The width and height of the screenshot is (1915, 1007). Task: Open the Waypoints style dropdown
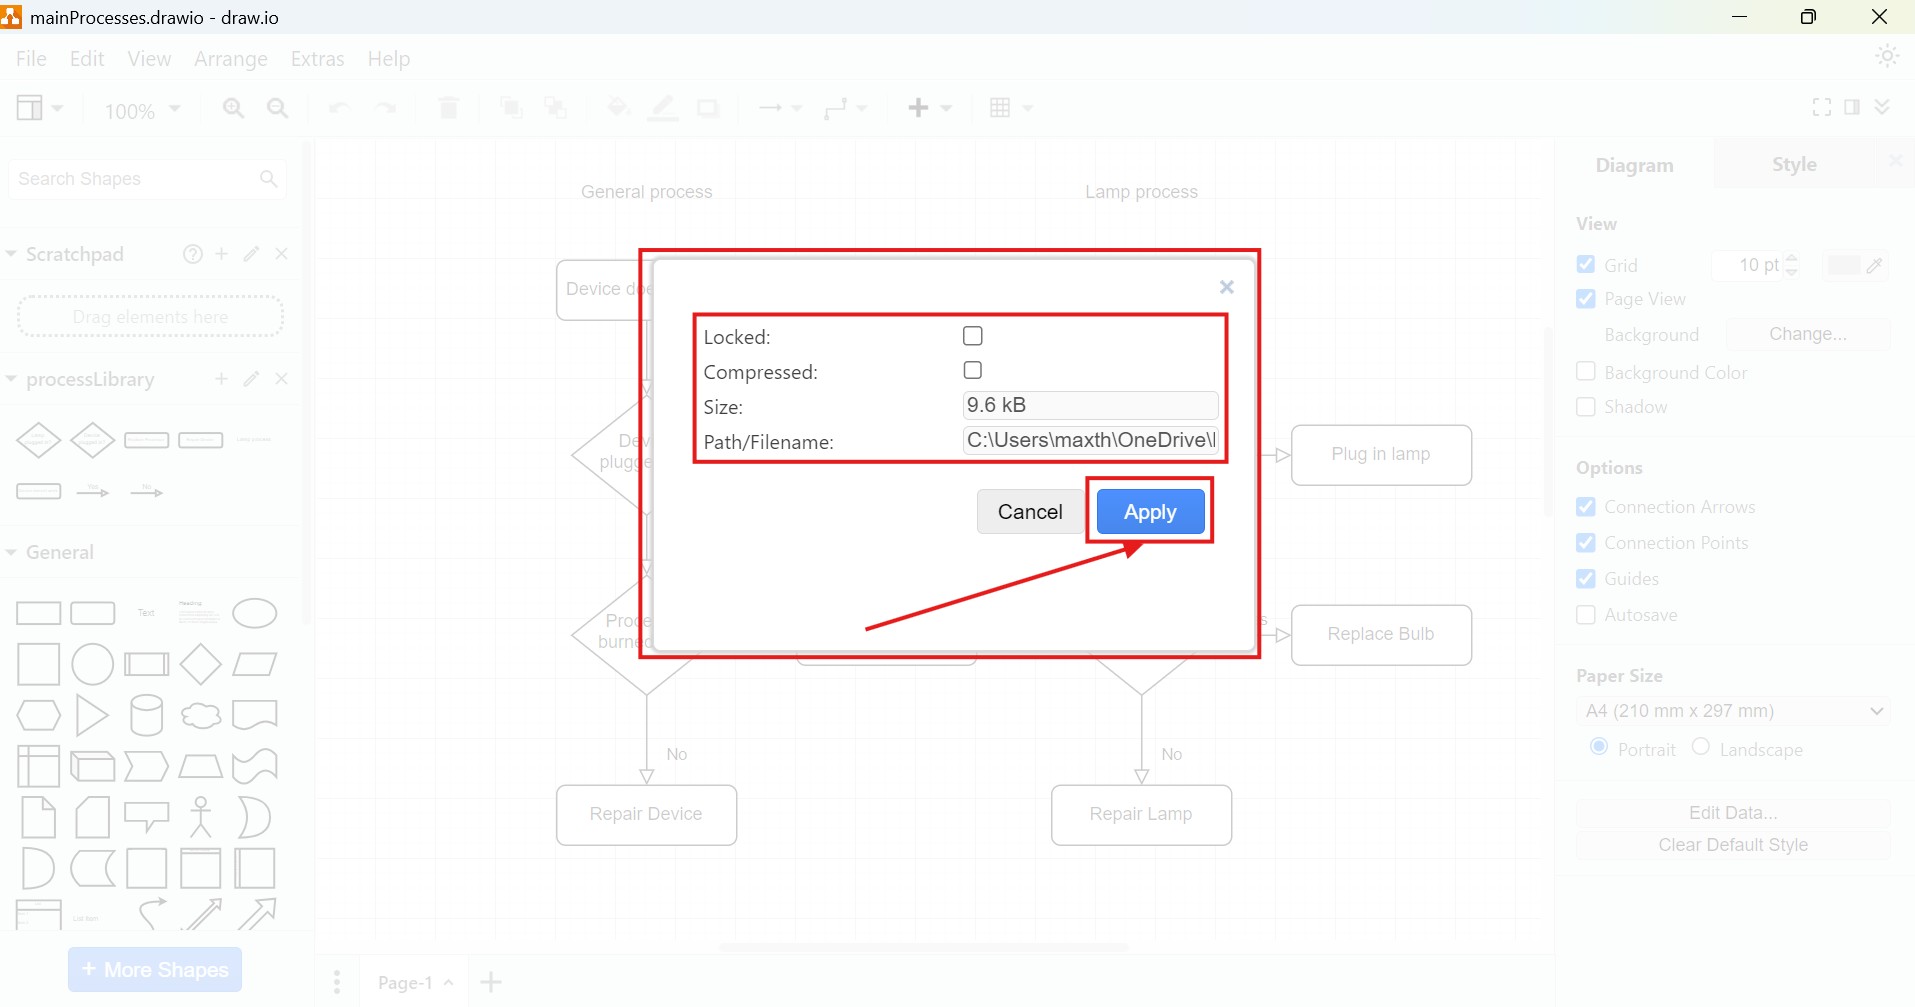click(845, 108)
